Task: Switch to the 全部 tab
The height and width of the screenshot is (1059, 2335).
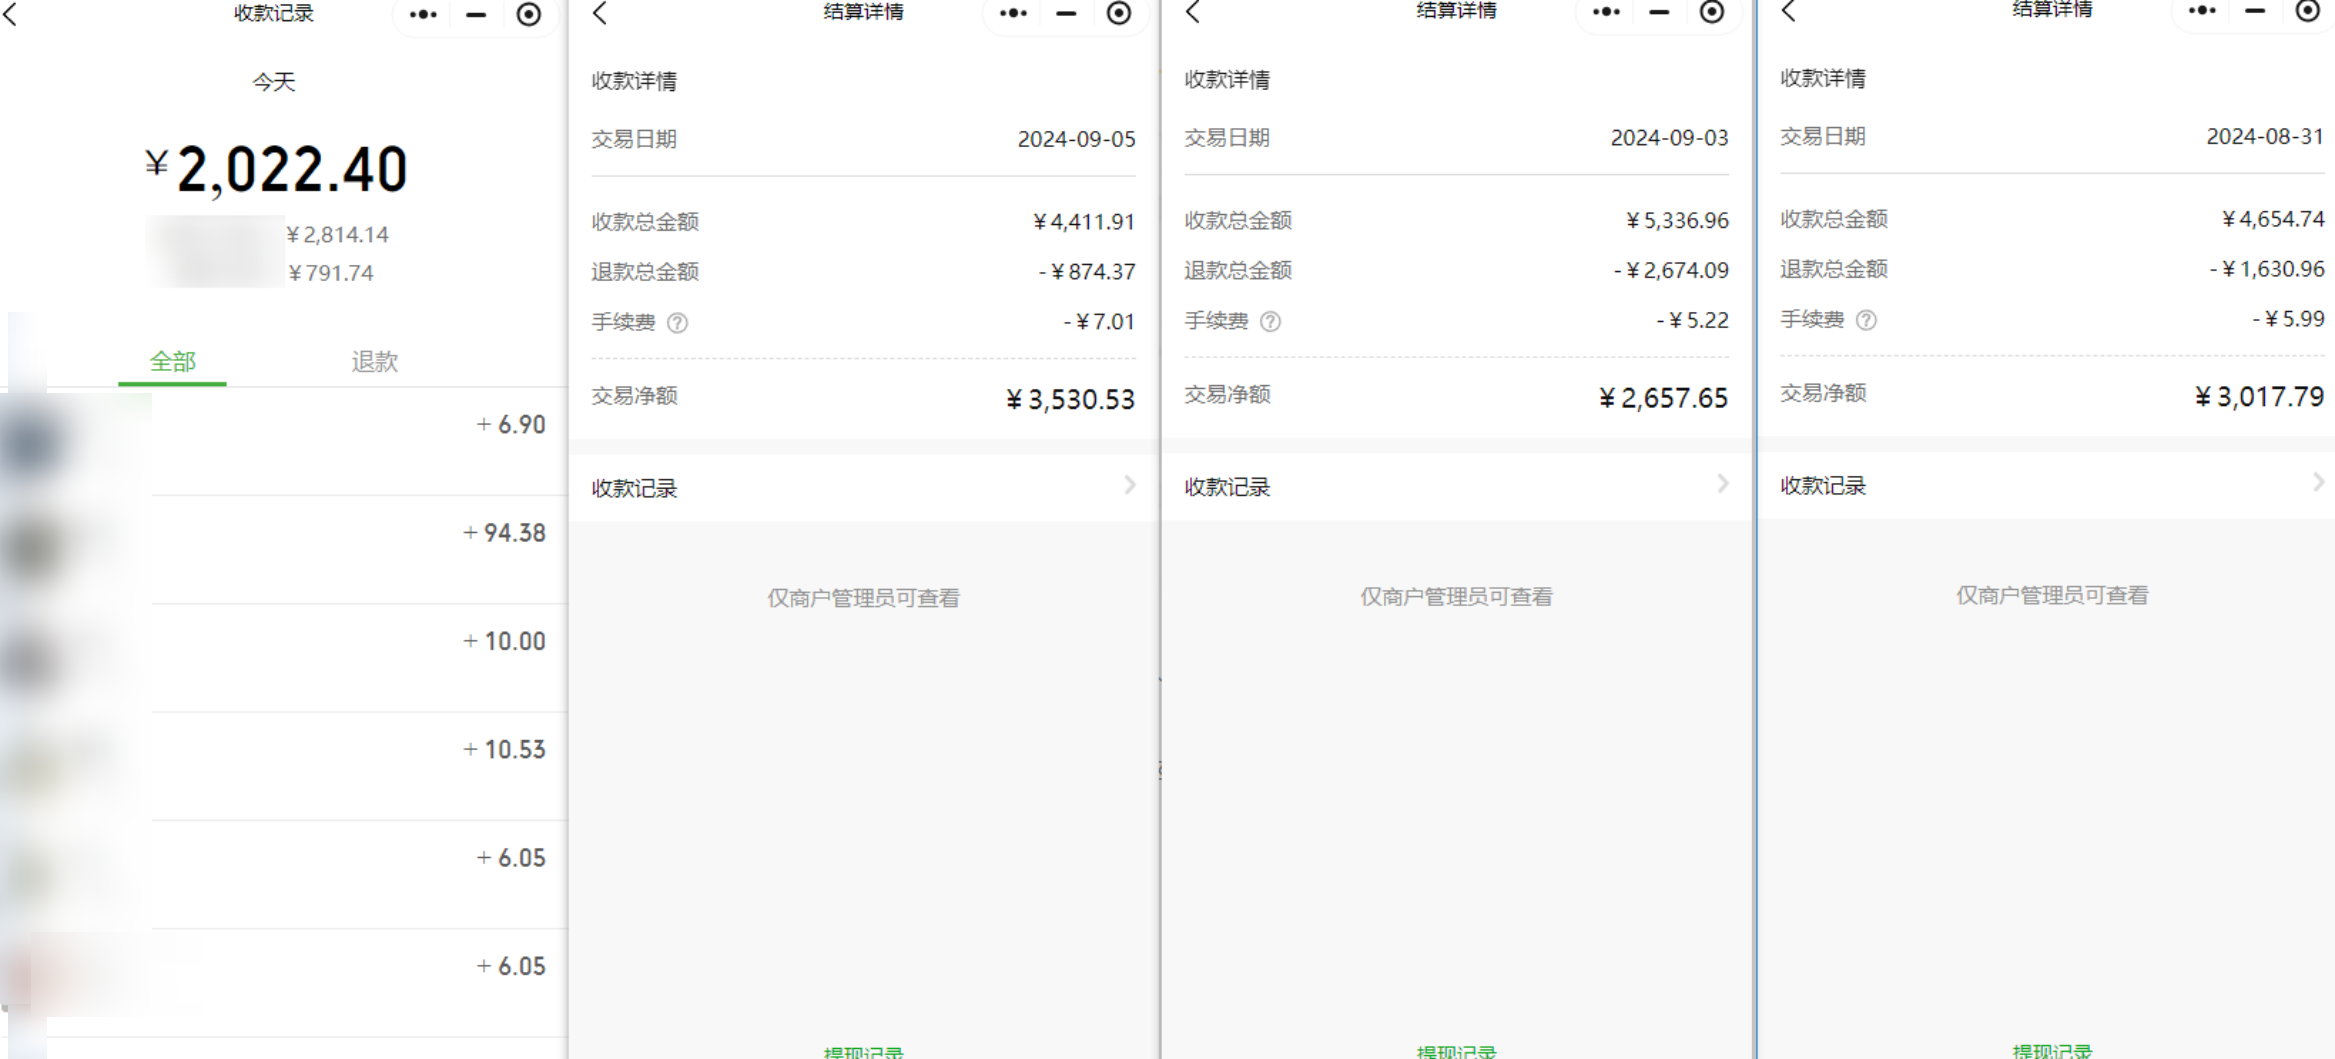Action: click(x=173, y=362)
